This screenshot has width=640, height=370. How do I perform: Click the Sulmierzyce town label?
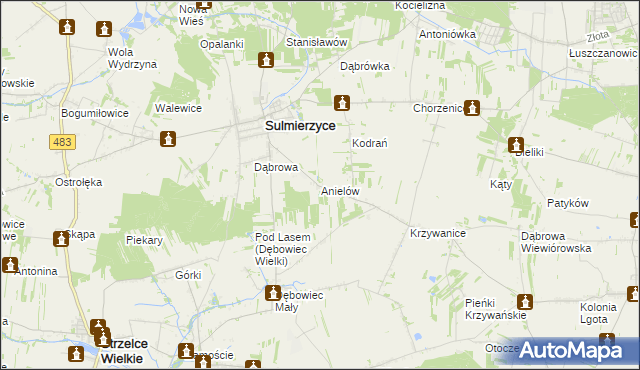pos(300,126)
